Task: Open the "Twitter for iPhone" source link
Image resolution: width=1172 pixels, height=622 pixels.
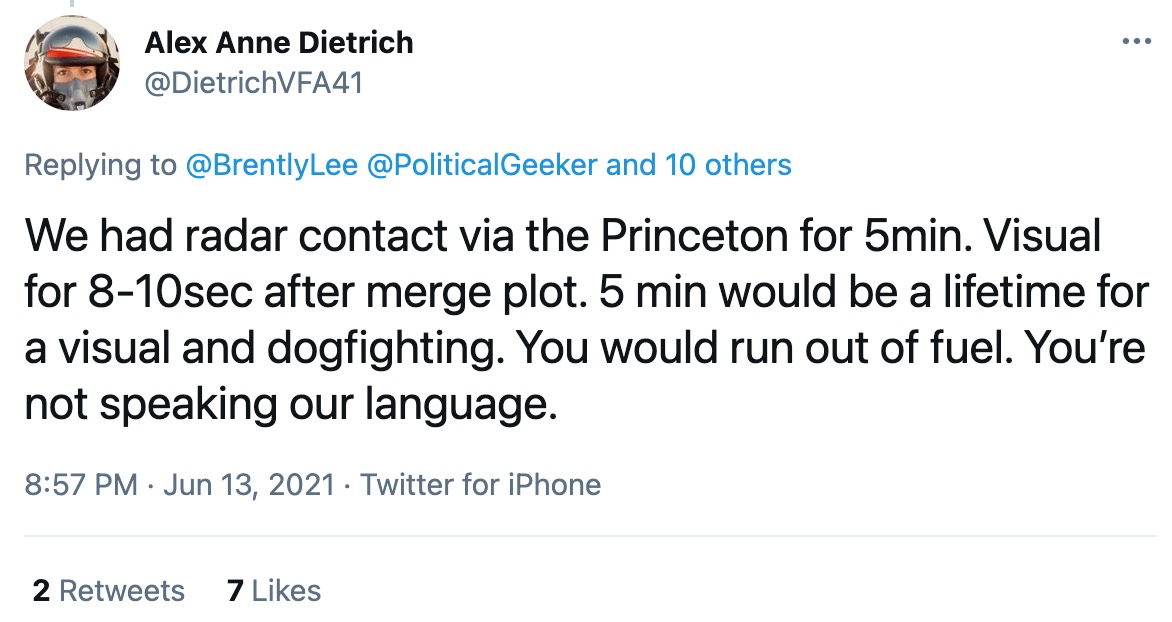Action: (480, 486)
